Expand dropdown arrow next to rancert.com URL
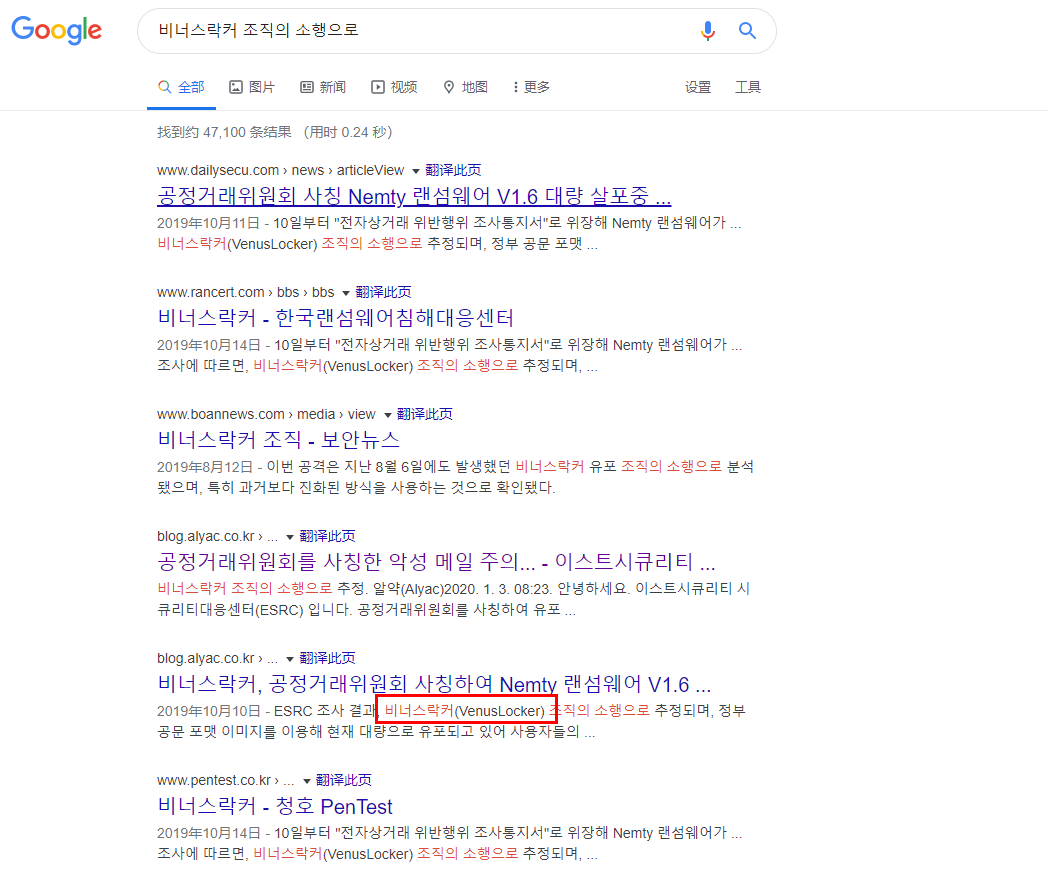Screen dimensions: 1048x890 coord(346,293)
